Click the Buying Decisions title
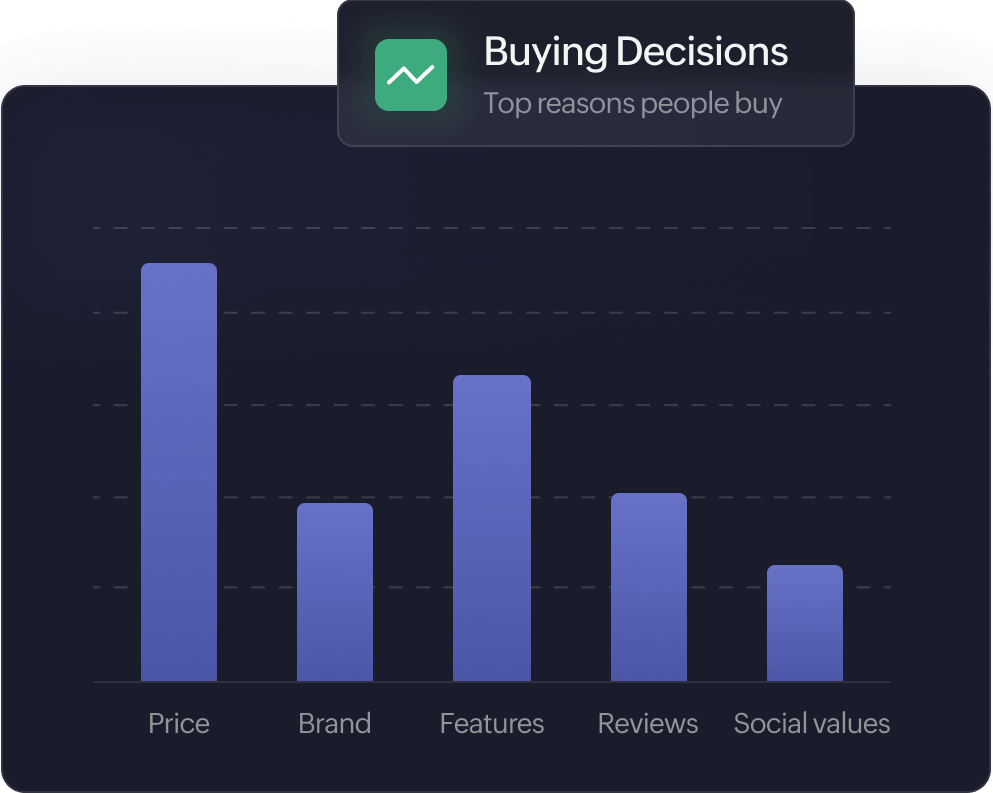 coord(635,52)
